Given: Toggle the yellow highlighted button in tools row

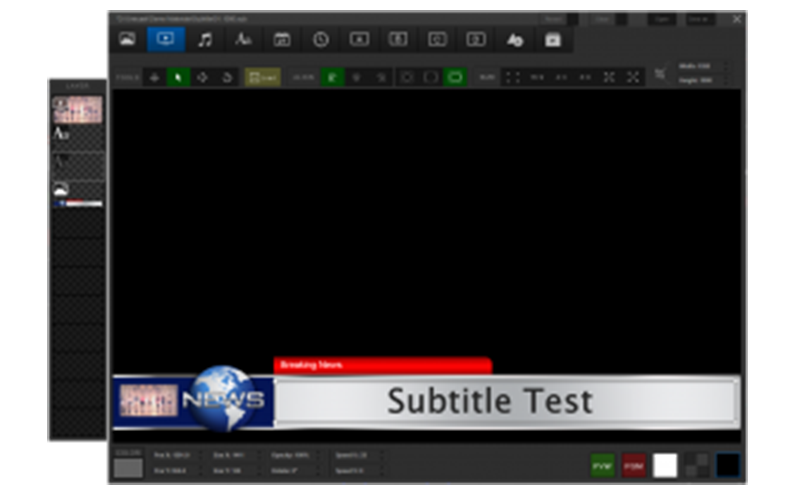Looking at the screenshot, I should pyautogui.click(x=263, y=77).
